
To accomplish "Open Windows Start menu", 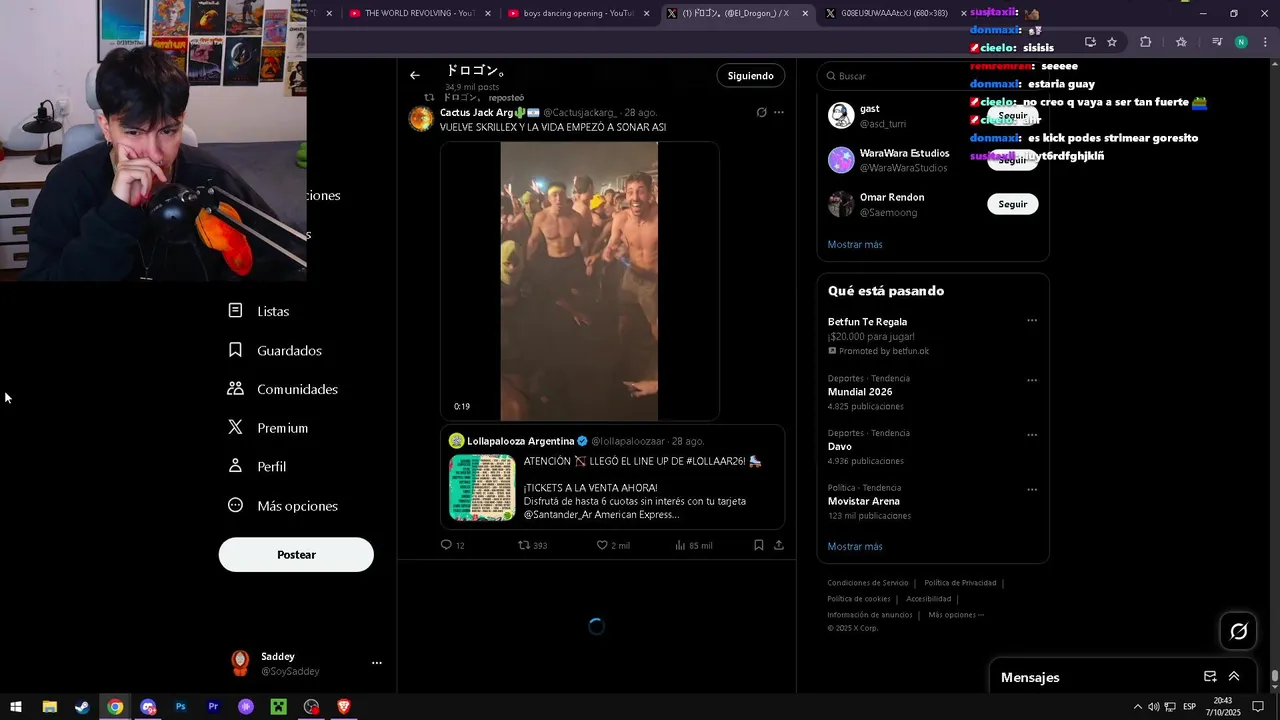I will 16,706.
